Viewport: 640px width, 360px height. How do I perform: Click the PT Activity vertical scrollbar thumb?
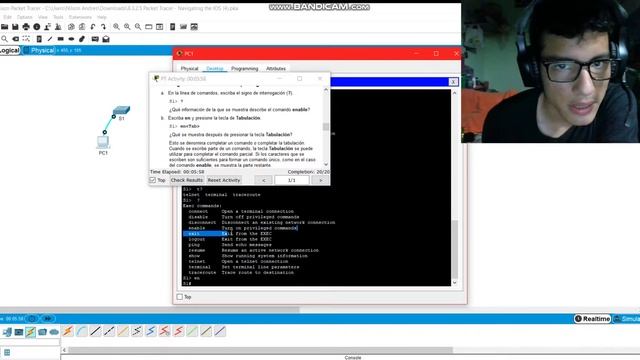[326, 127]
